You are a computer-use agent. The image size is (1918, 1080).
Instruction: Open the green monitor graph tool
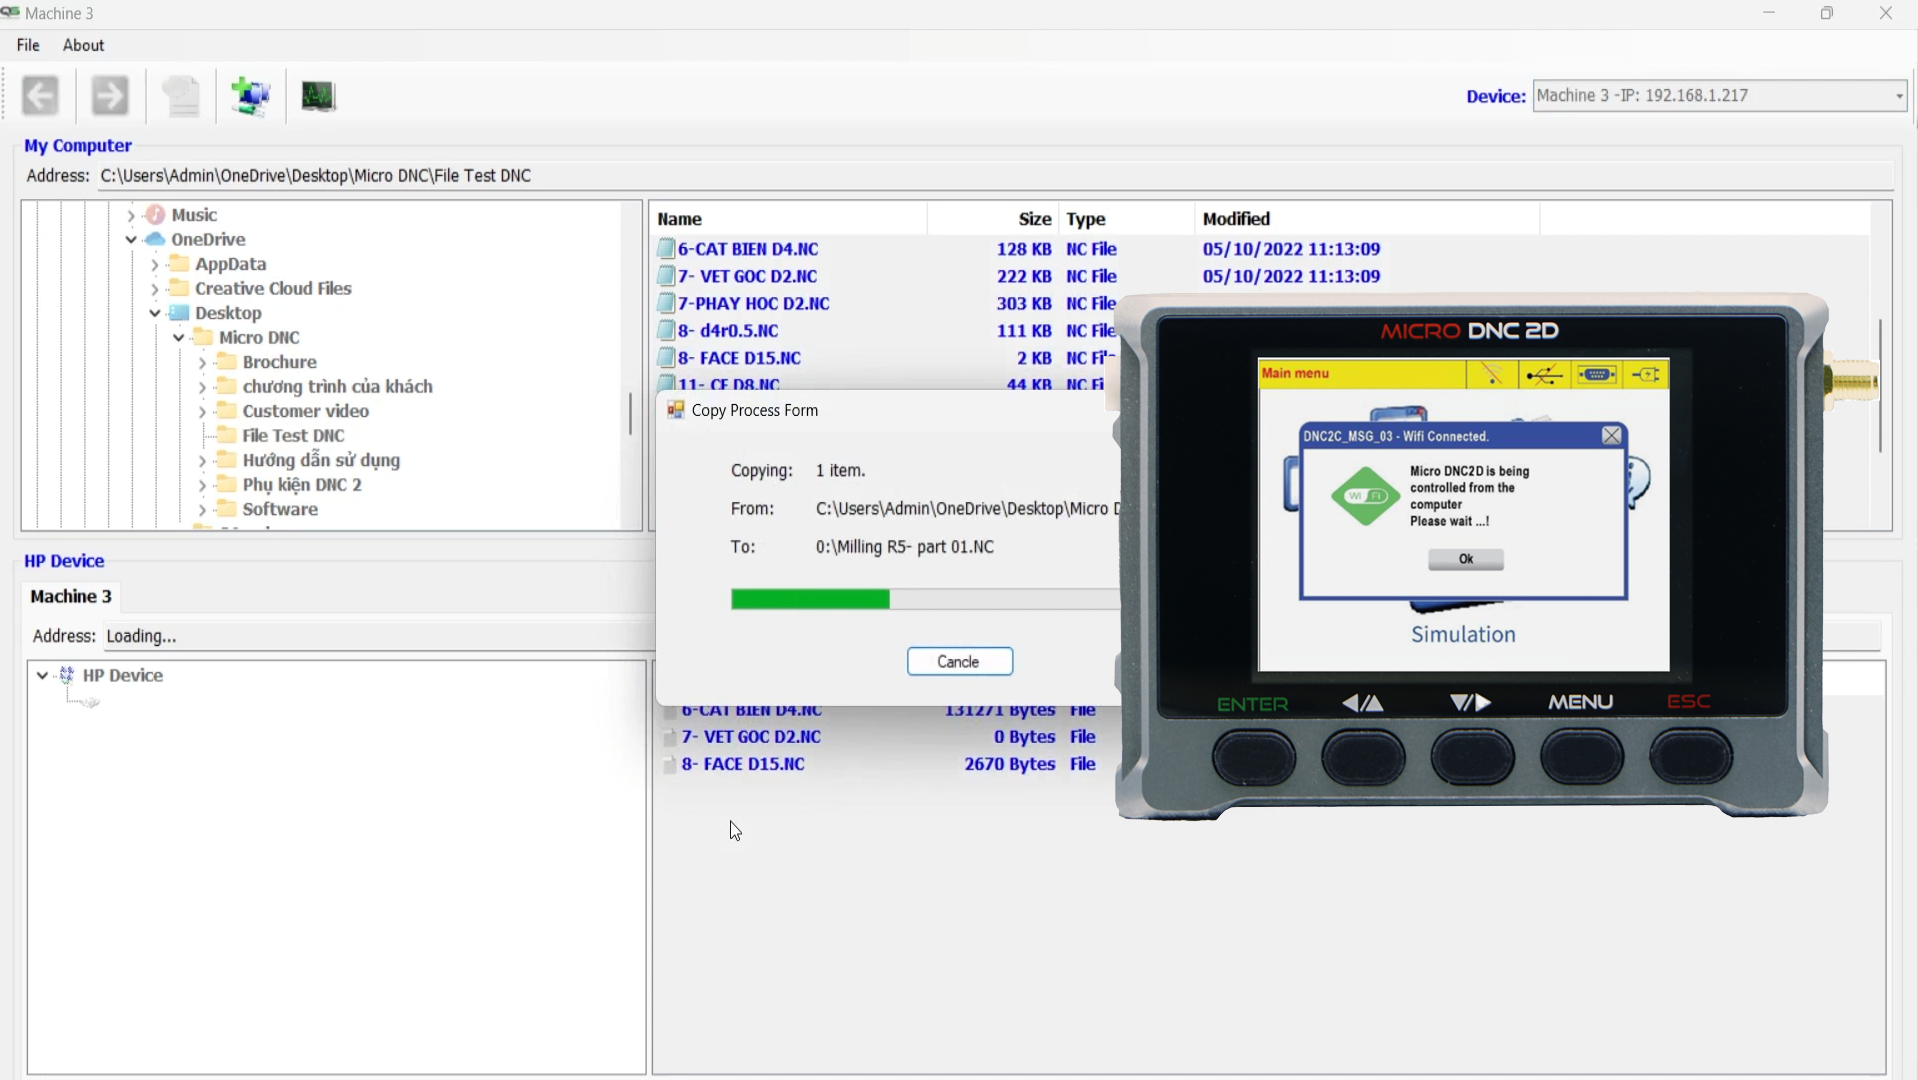pos(318,96)
